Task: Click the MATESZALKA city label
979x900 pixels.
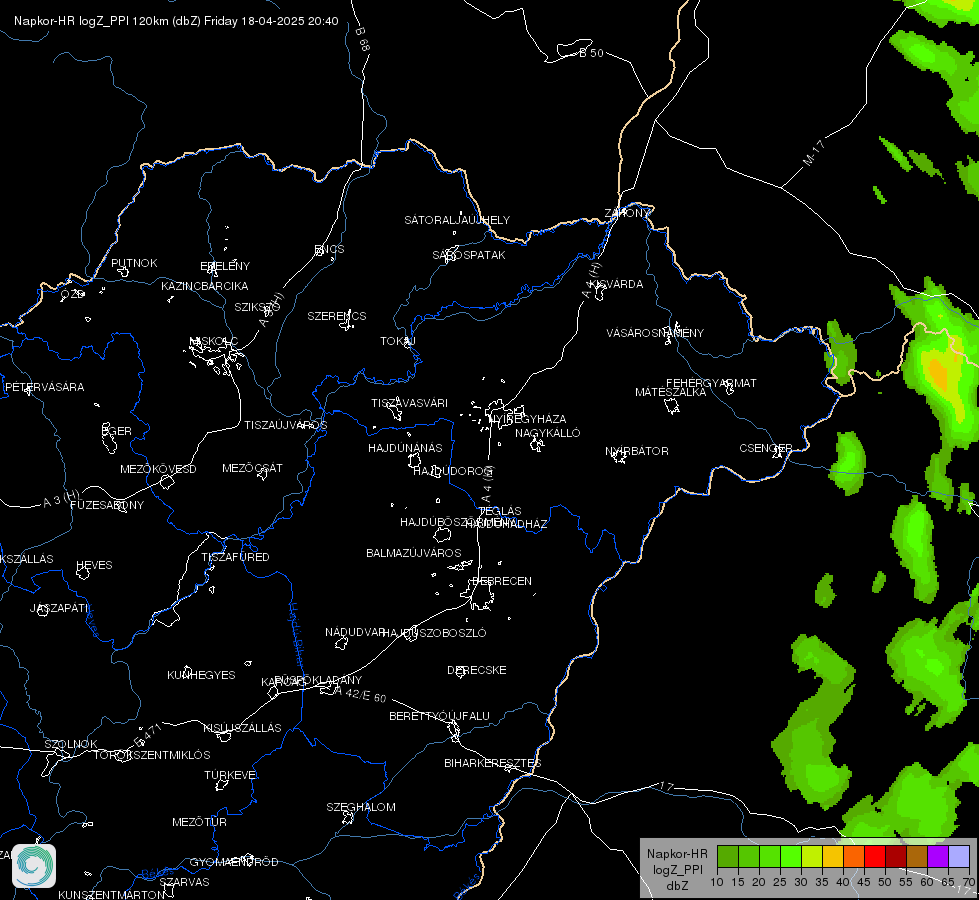Action: point(671,392)
